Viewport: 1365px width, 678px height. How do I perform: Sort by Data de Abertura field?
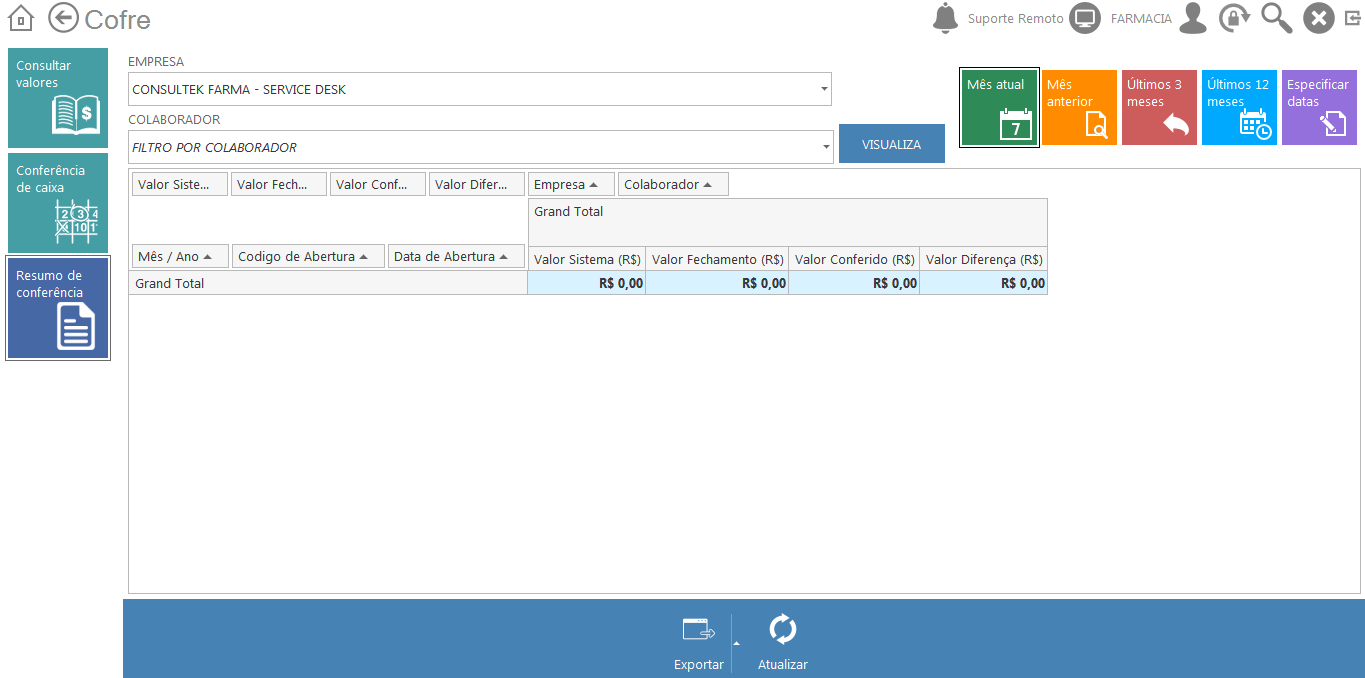[456, 256]
